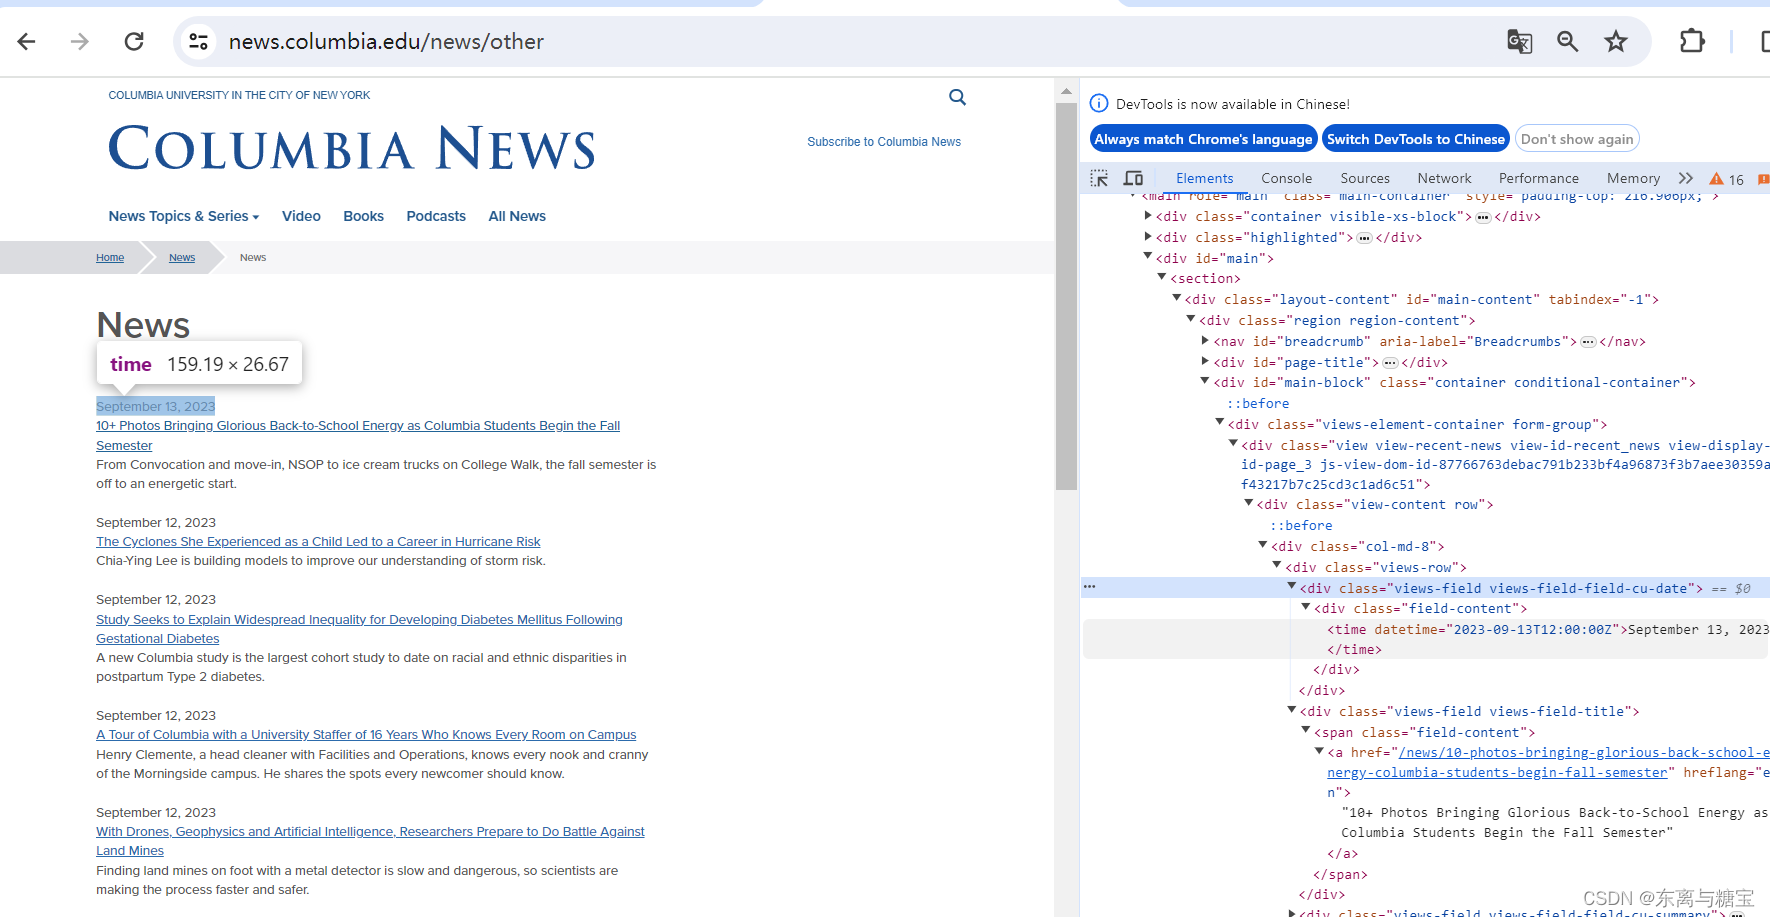Collapse div id main node
The image size is (1770, 917).
(1148, 257)
